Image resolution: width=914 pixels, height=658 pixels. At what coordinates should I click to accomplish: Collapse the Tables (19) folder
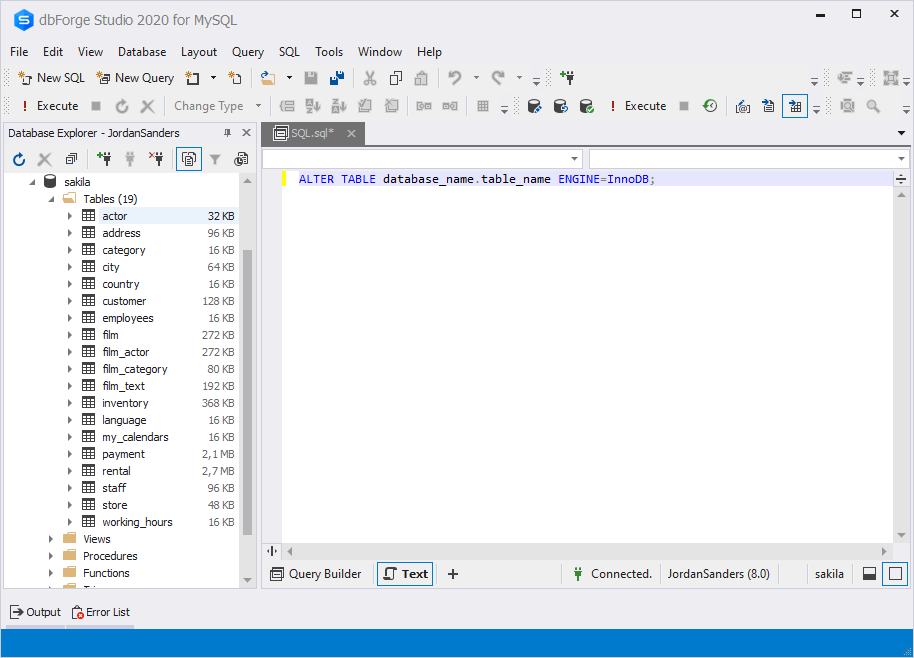tap(51, 199)
